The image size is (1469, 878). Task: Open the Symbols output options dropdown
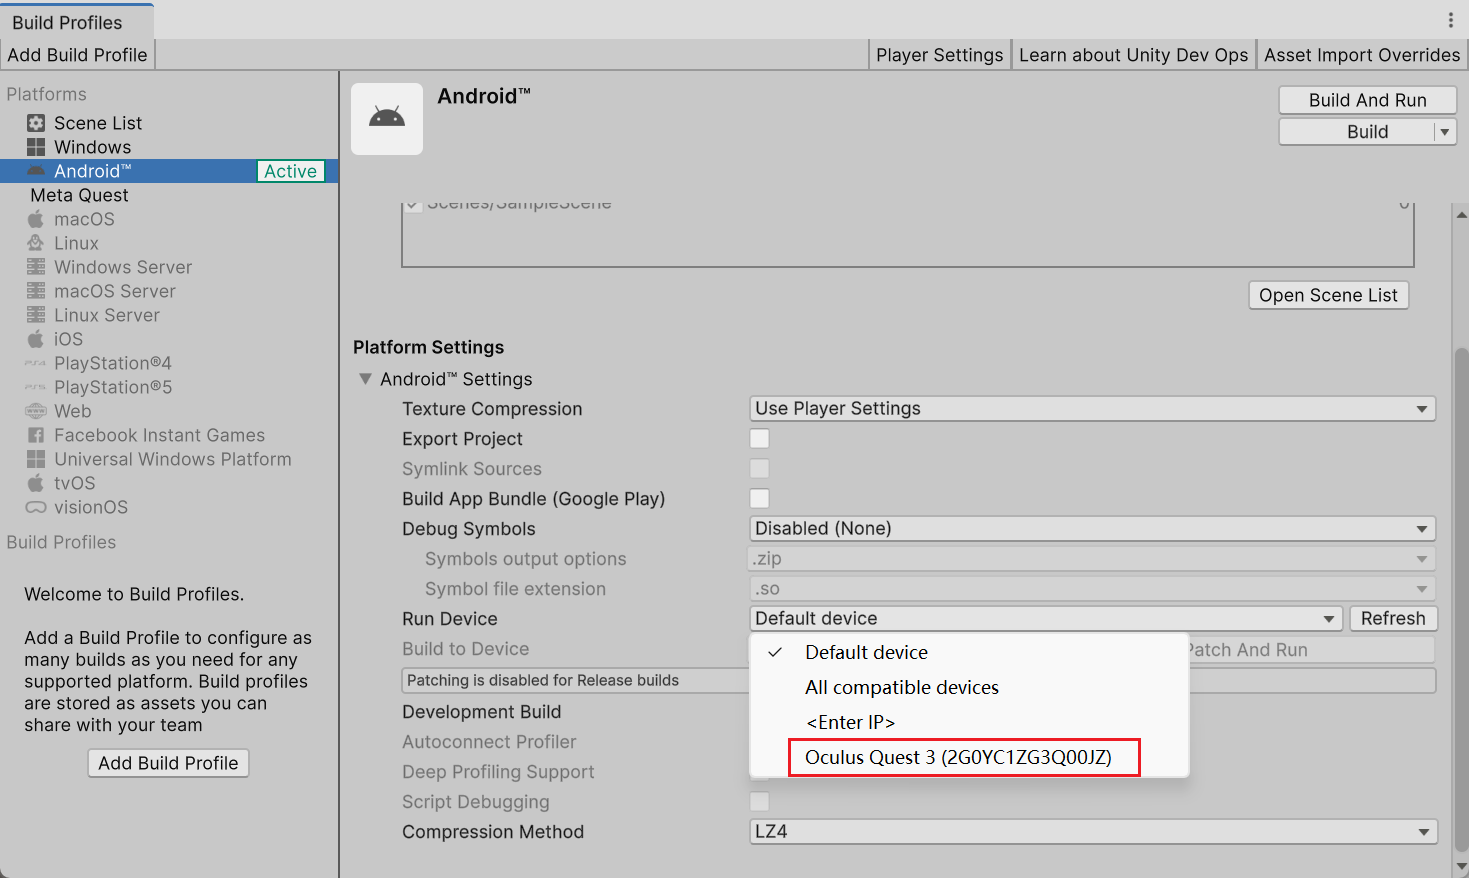coord(1093,559)
